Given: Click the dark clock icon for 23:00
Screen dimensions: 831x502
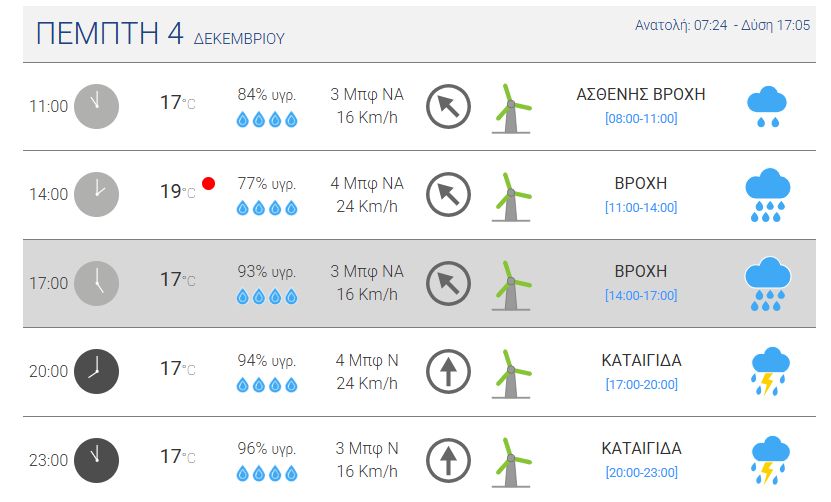Looking at the screenshot, I should (x=96, y=460).
